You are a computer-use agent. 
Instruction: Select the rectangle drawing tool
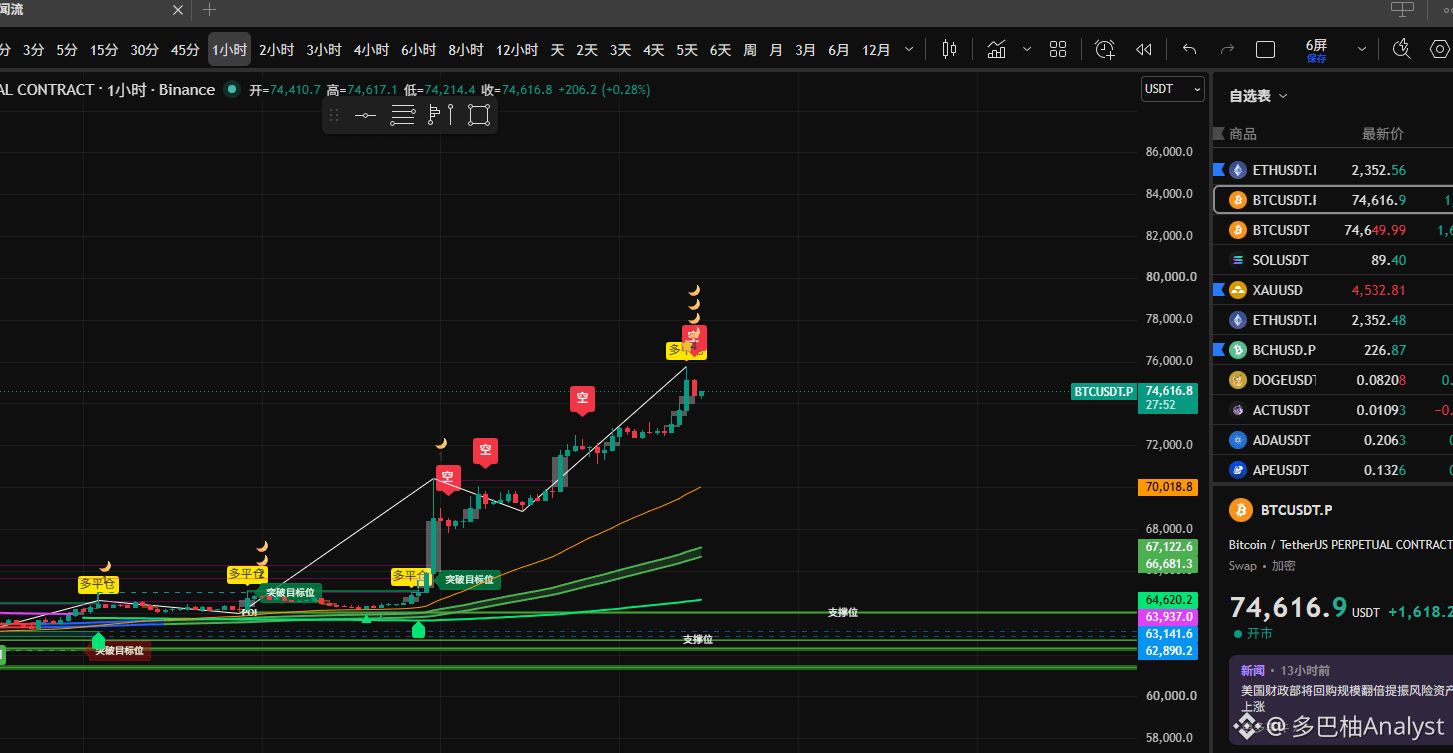click(479, 115)
